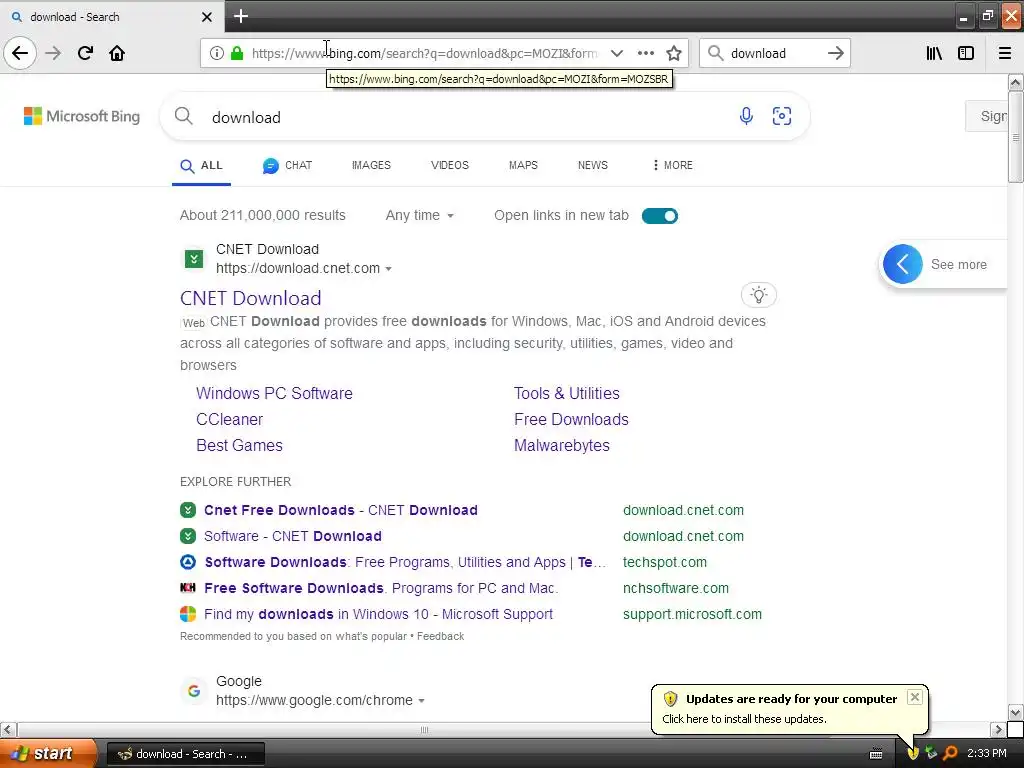Switch to the IMAGES tab
The height and width of the screenshot is (768, 1024).
(x=371, y=165)
